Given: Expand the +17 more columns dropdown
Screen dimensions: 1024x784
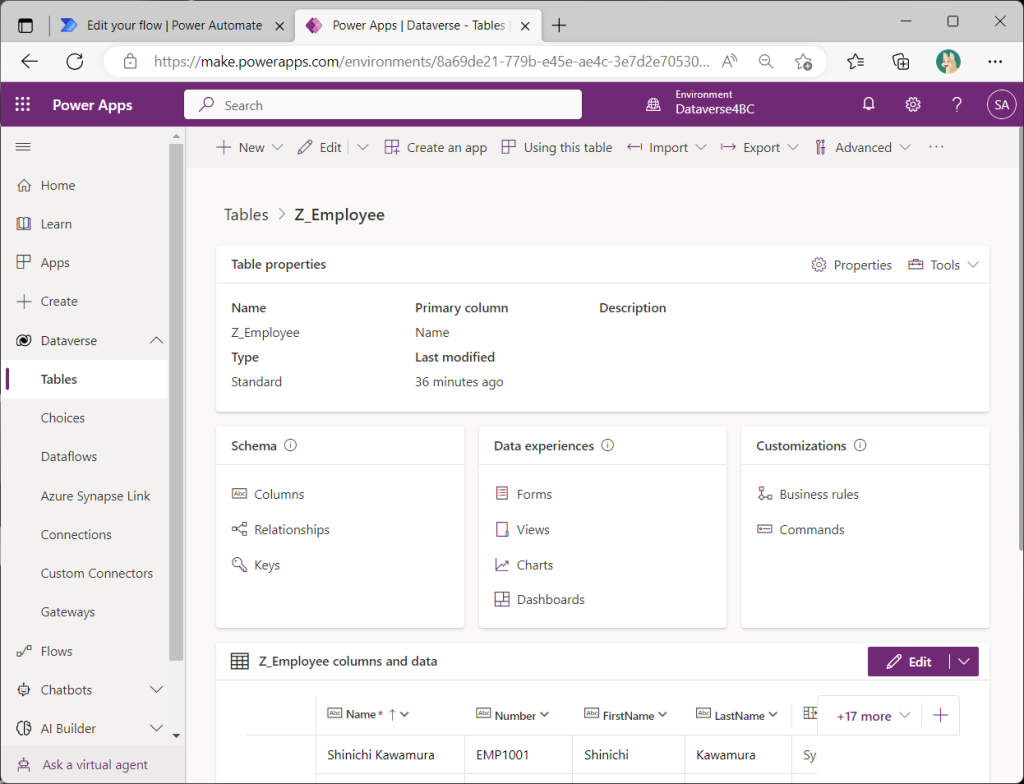Looking at the screenshot, I should coord(873,715).
